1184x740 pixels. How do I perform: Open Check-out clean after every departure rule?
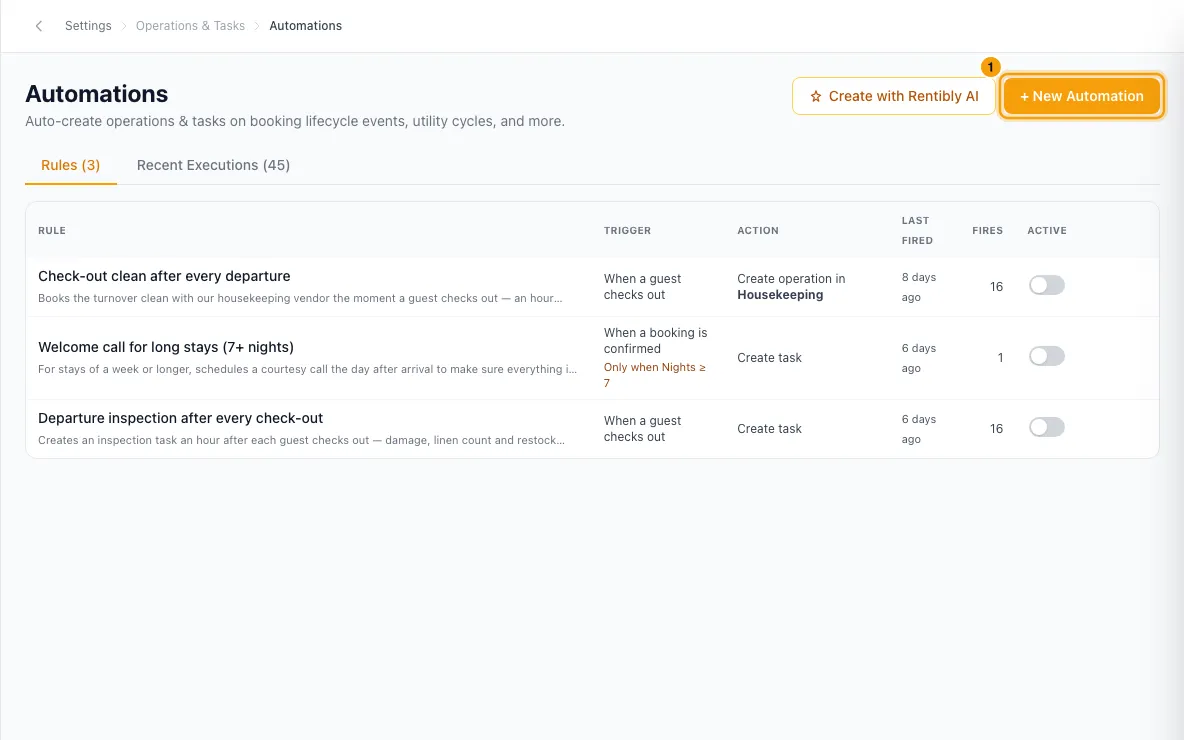[165, 276]
